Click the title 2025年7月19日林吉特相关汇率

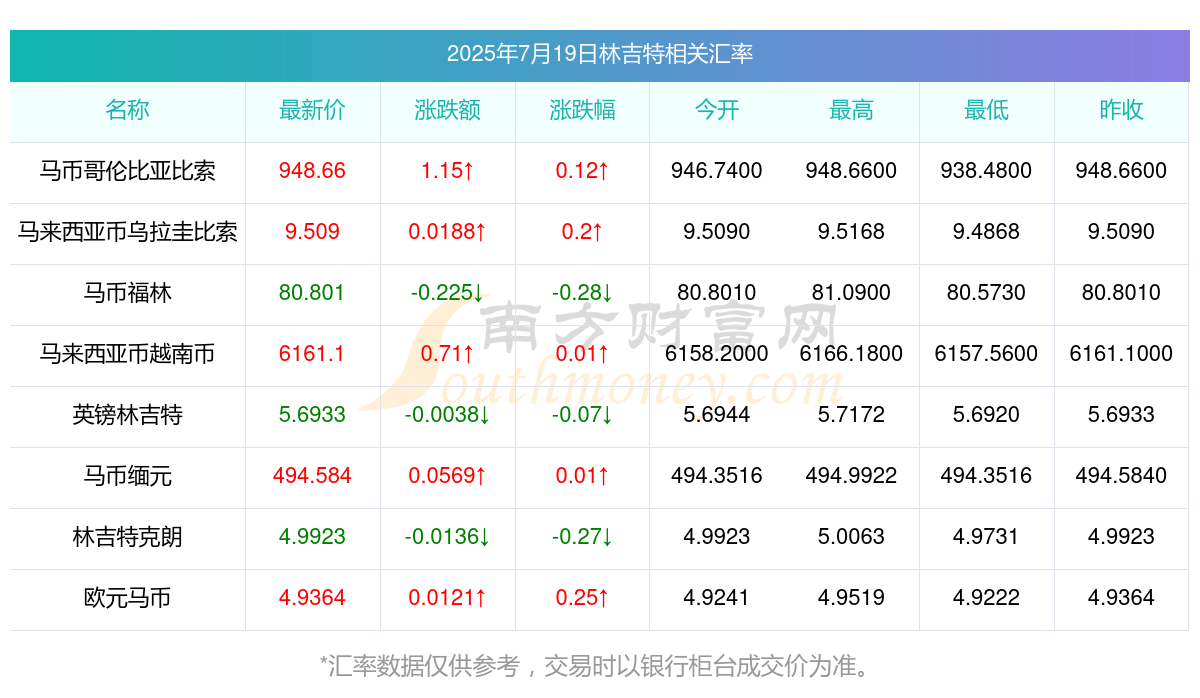600,54
